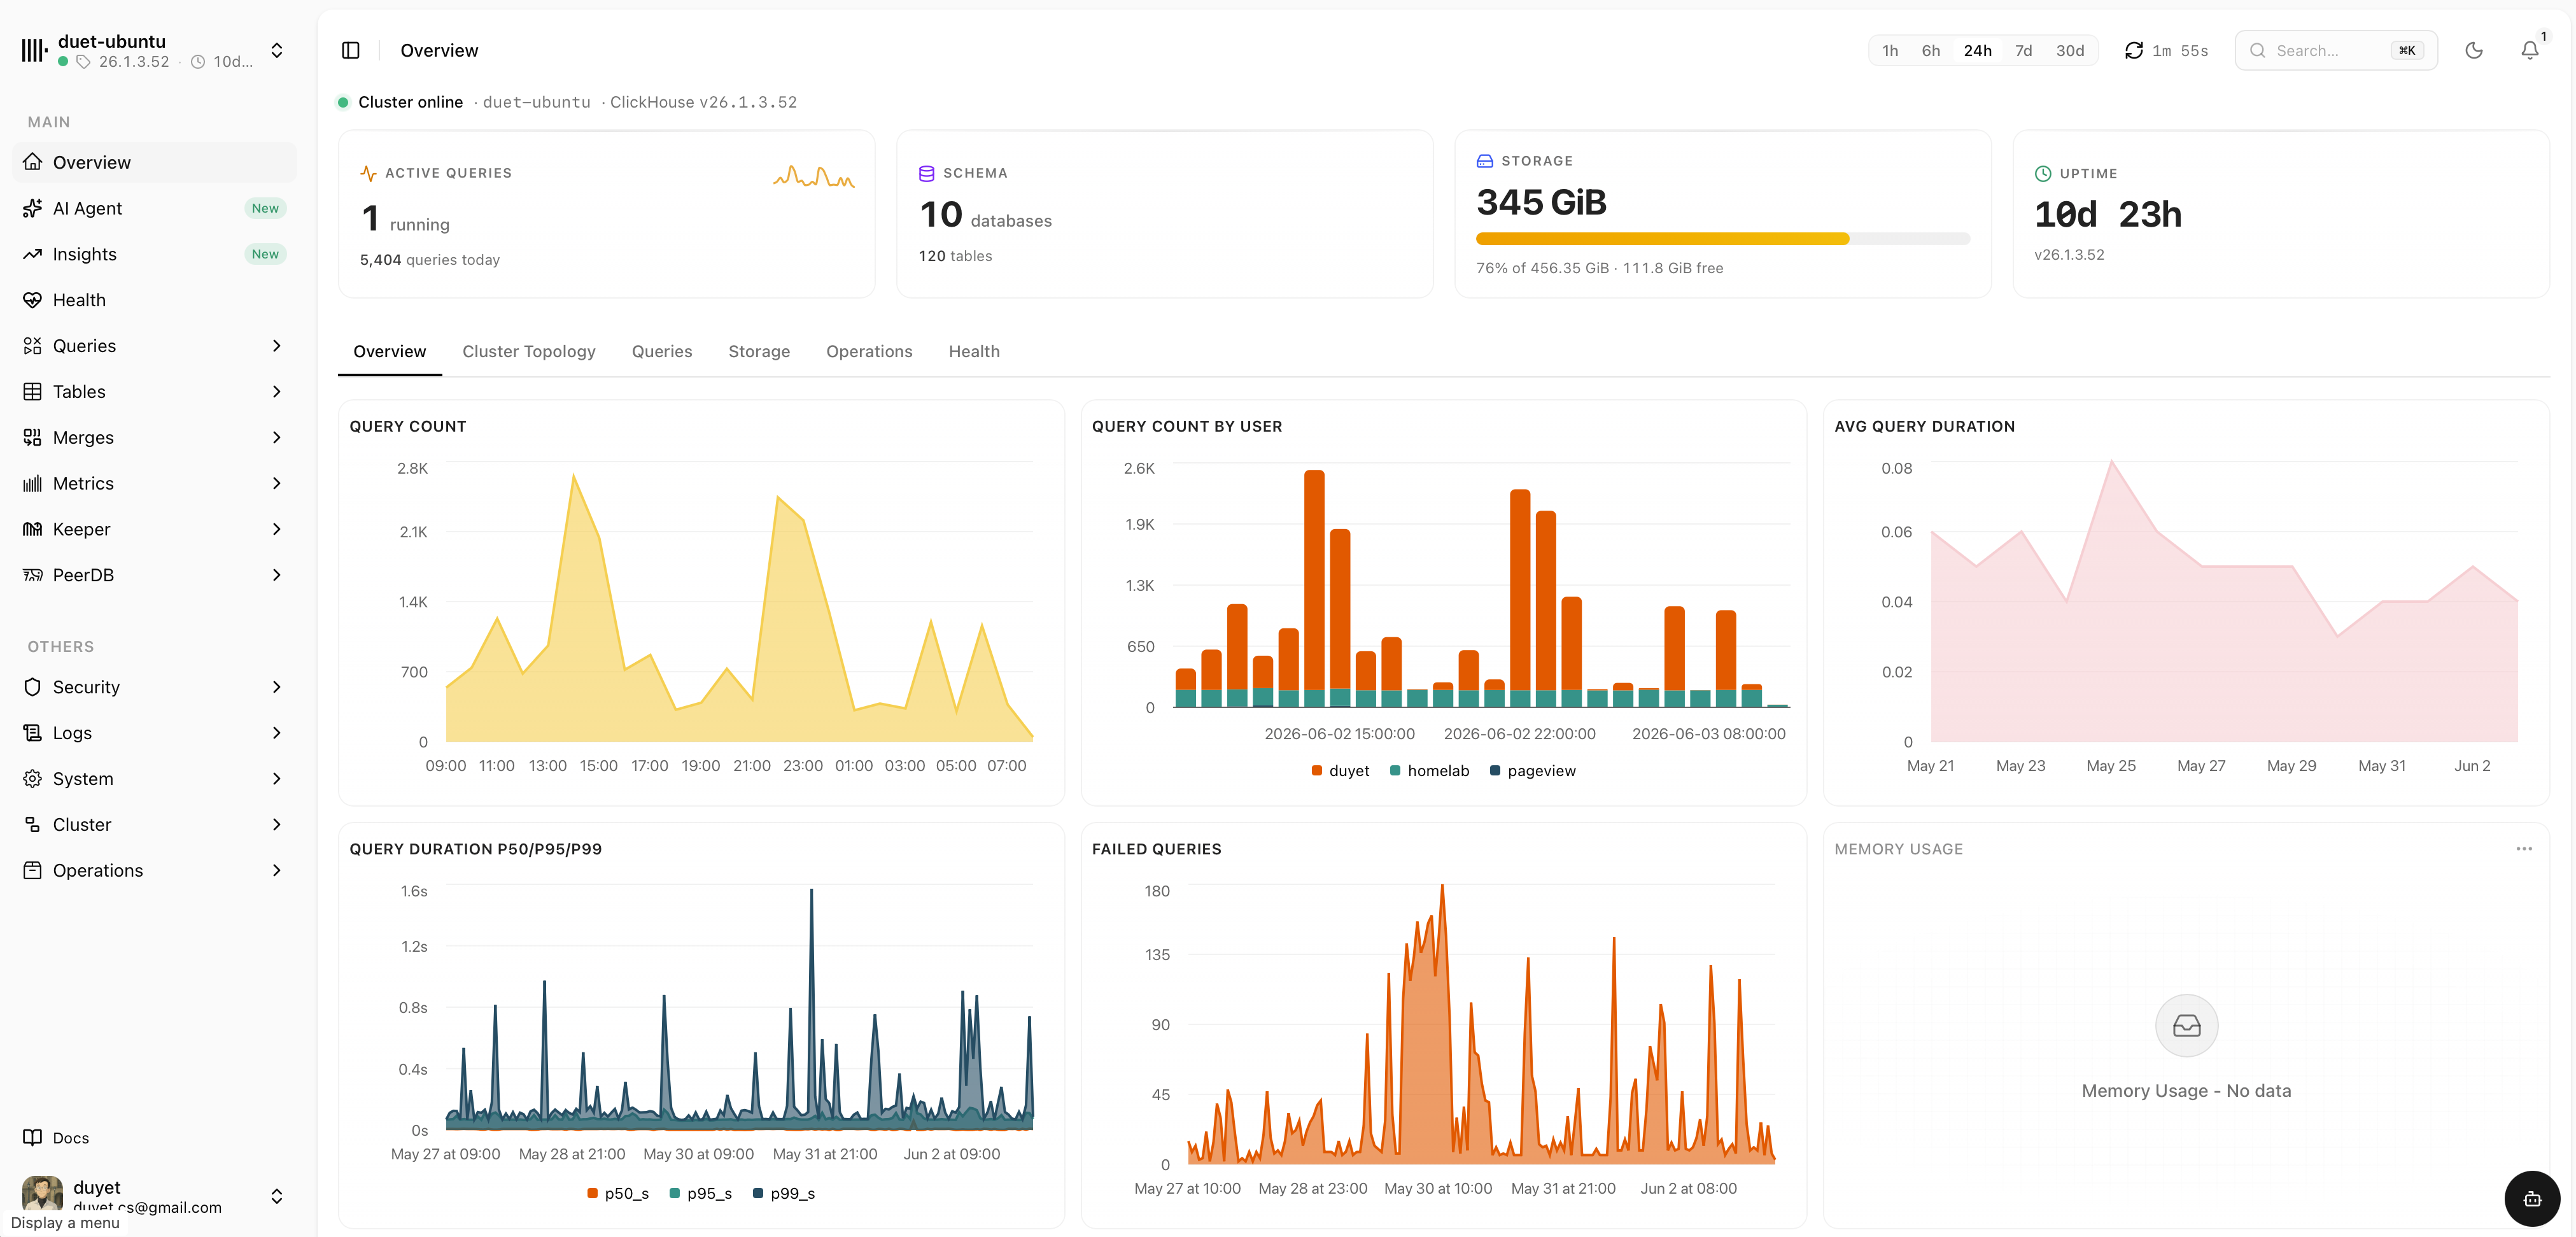Select the 30d time range
The width and height of the screenshot is (2576, 1237).
point(2070,51)
